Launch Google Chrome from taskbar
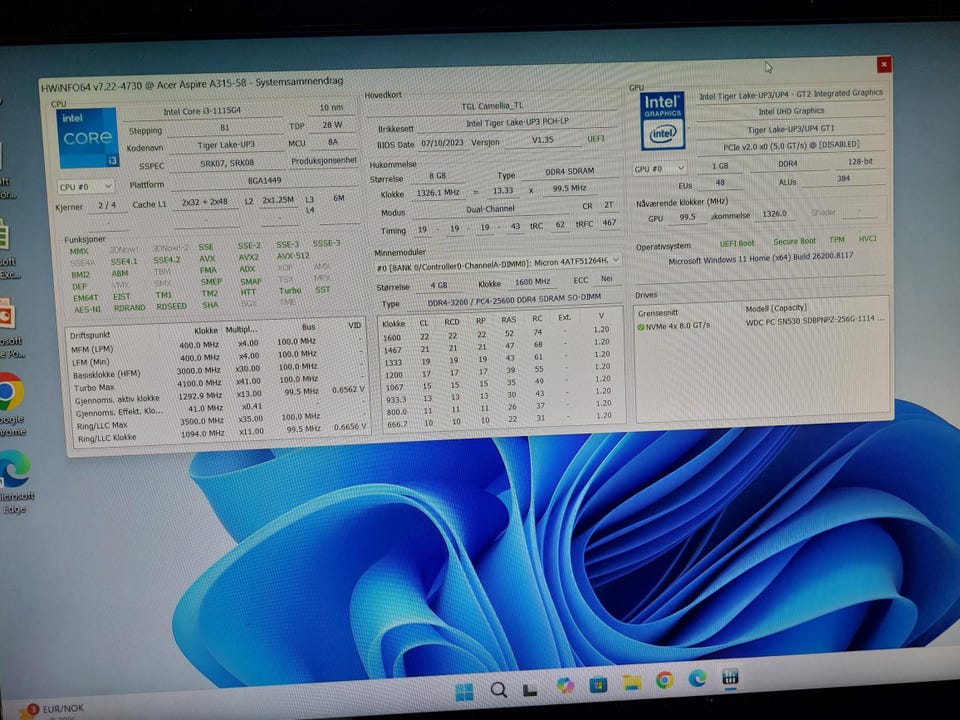Screen dimensions: 960x720 pos(664,680)
